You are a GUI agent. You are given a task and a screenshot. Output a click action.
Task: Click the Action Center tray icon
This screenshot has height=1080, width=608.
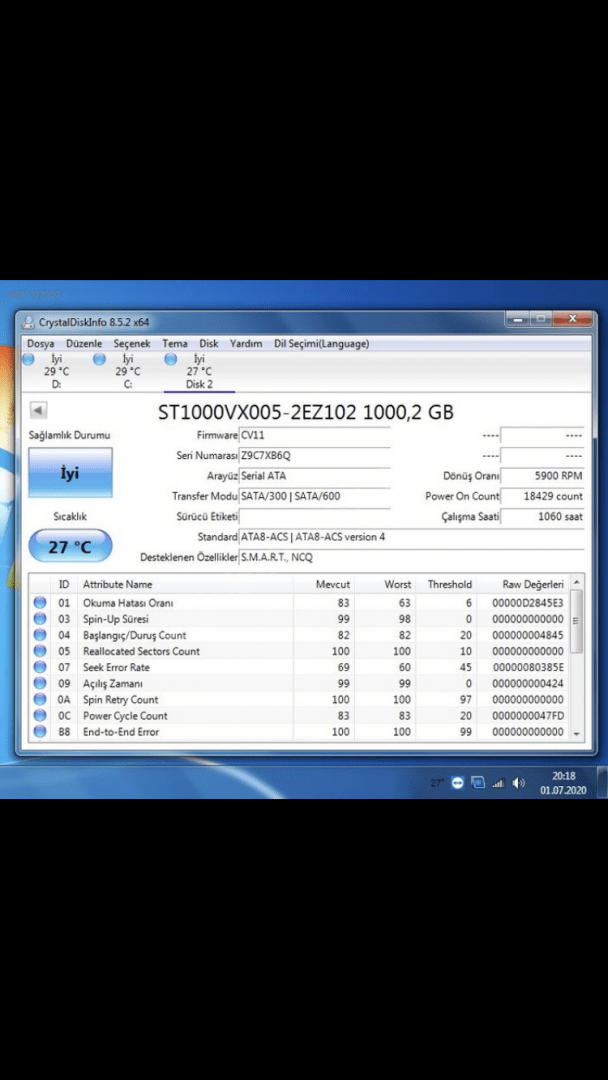(478, 783)
